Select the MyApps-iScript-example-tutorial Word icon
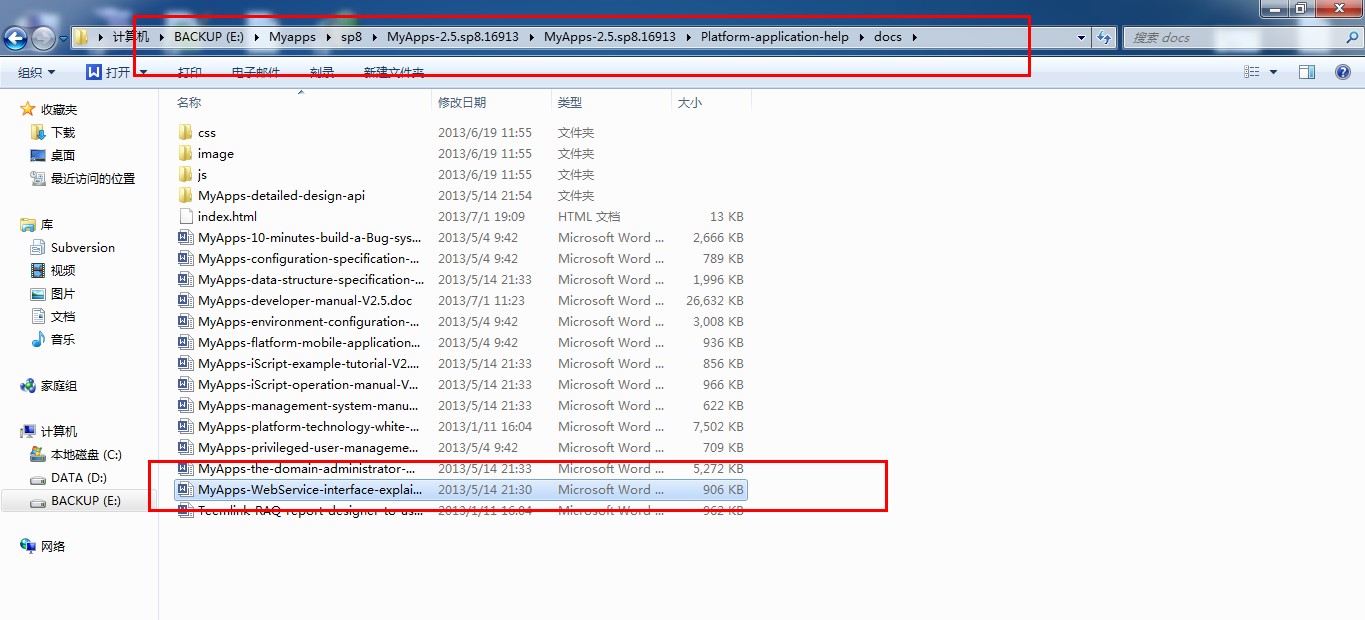The width and height of the screenshot is (1365, 620). tap(185, 363)
